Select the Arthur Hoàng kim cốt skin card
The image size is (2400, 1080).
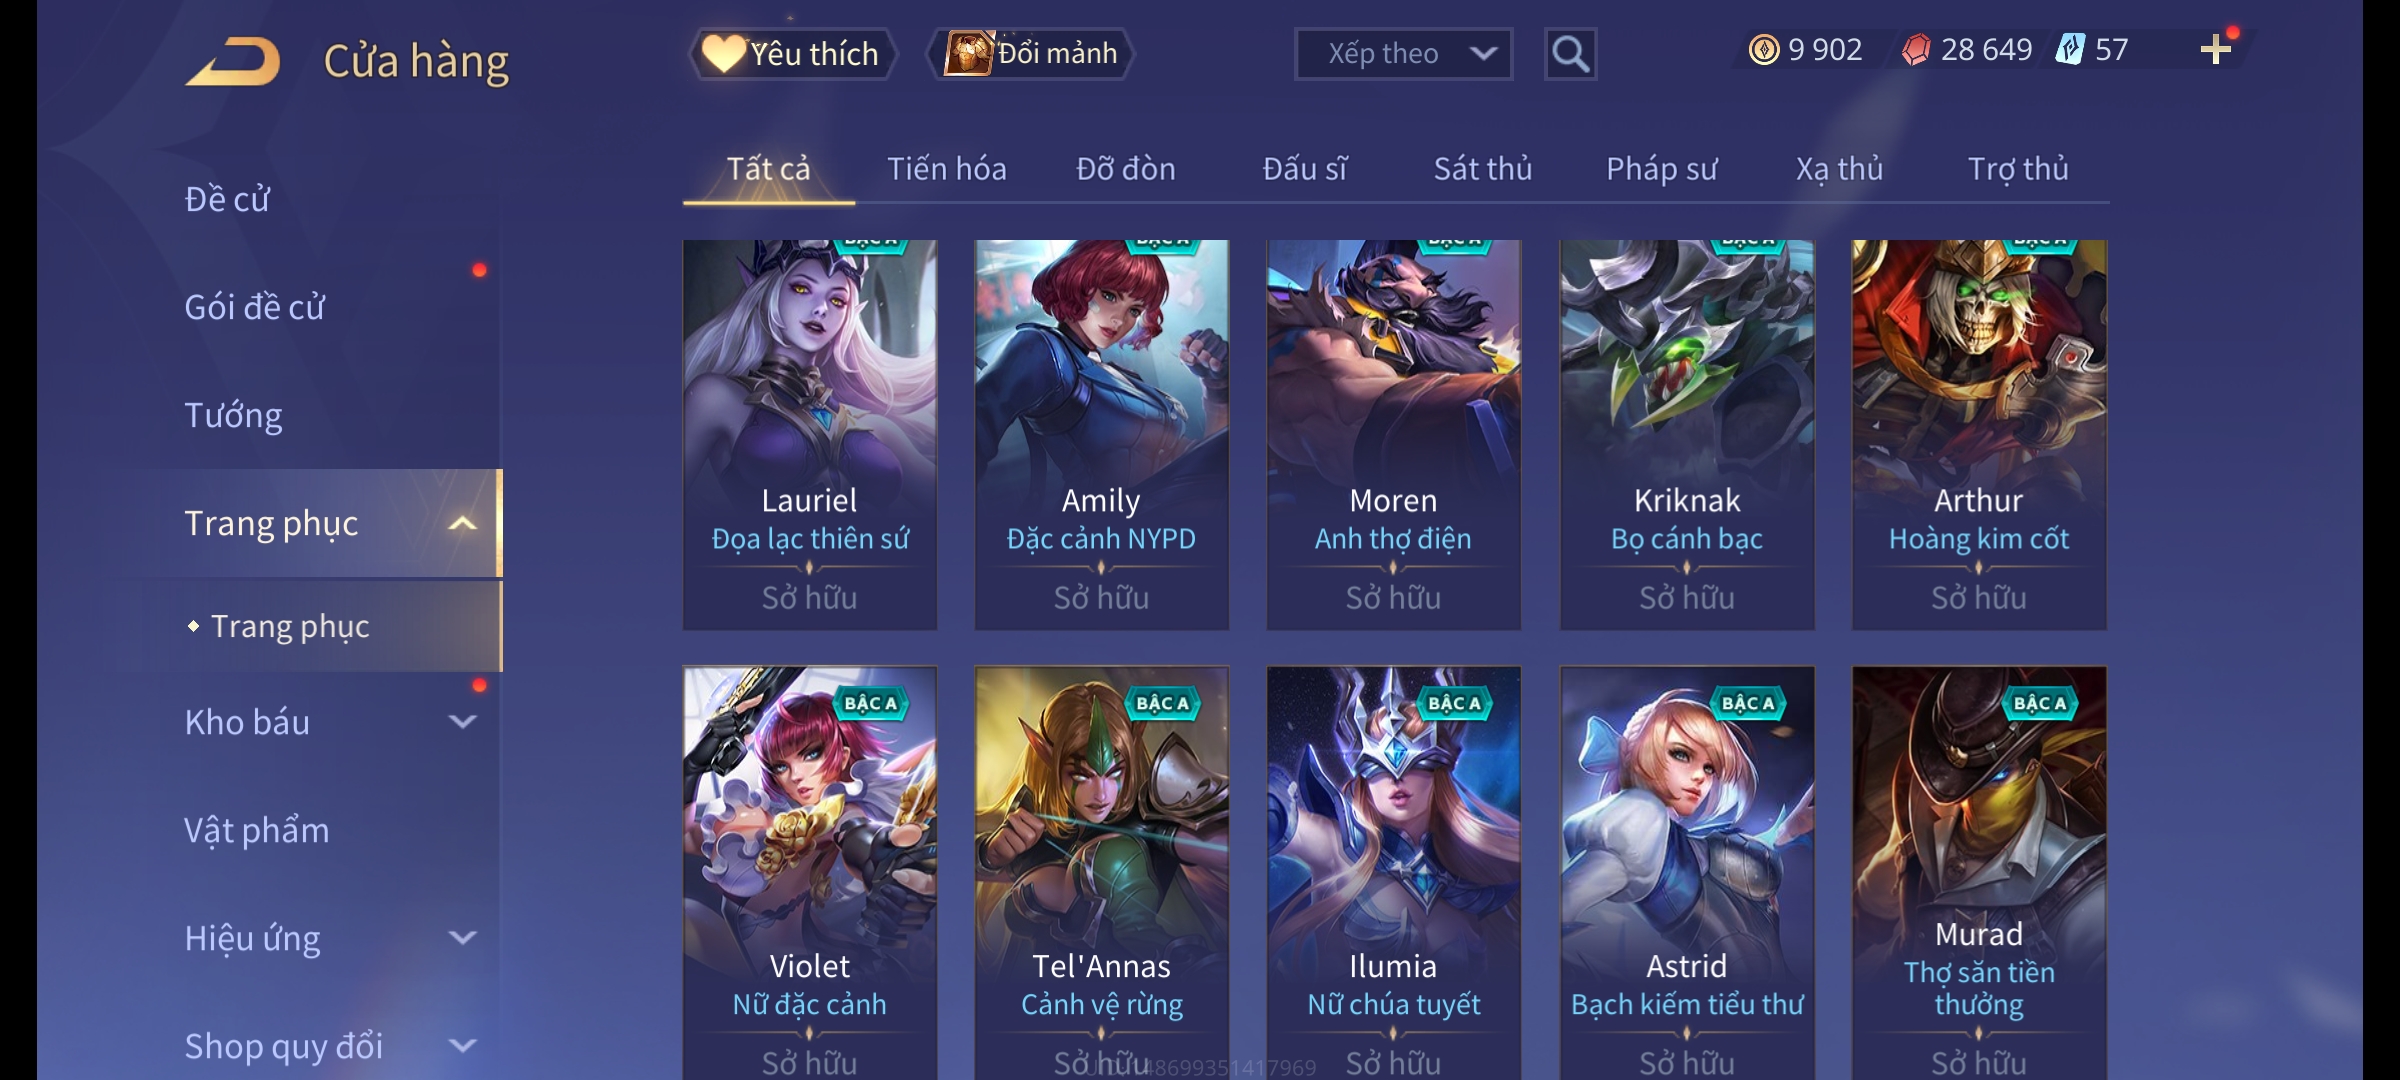pyautogui.click(x=1979, y=434)
